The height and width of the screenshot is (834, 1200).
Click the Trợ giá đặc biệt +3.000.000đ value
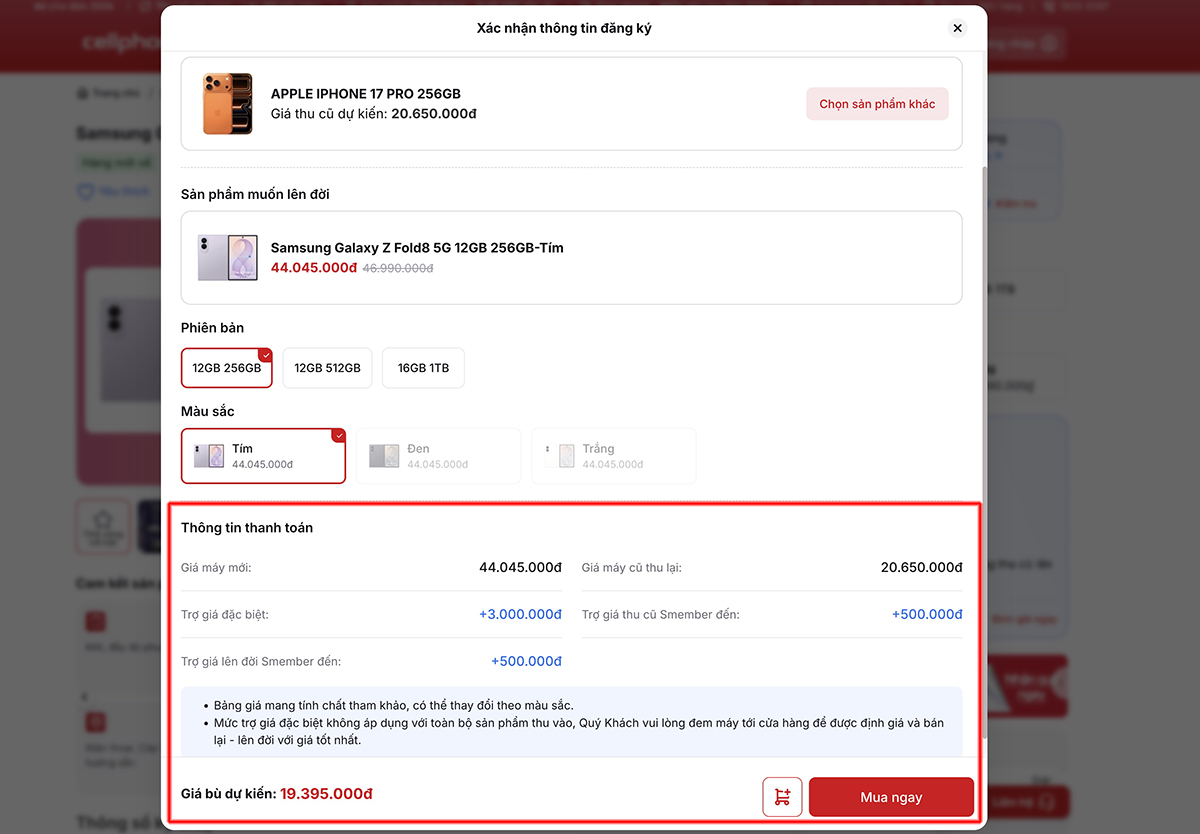[520, 614]
